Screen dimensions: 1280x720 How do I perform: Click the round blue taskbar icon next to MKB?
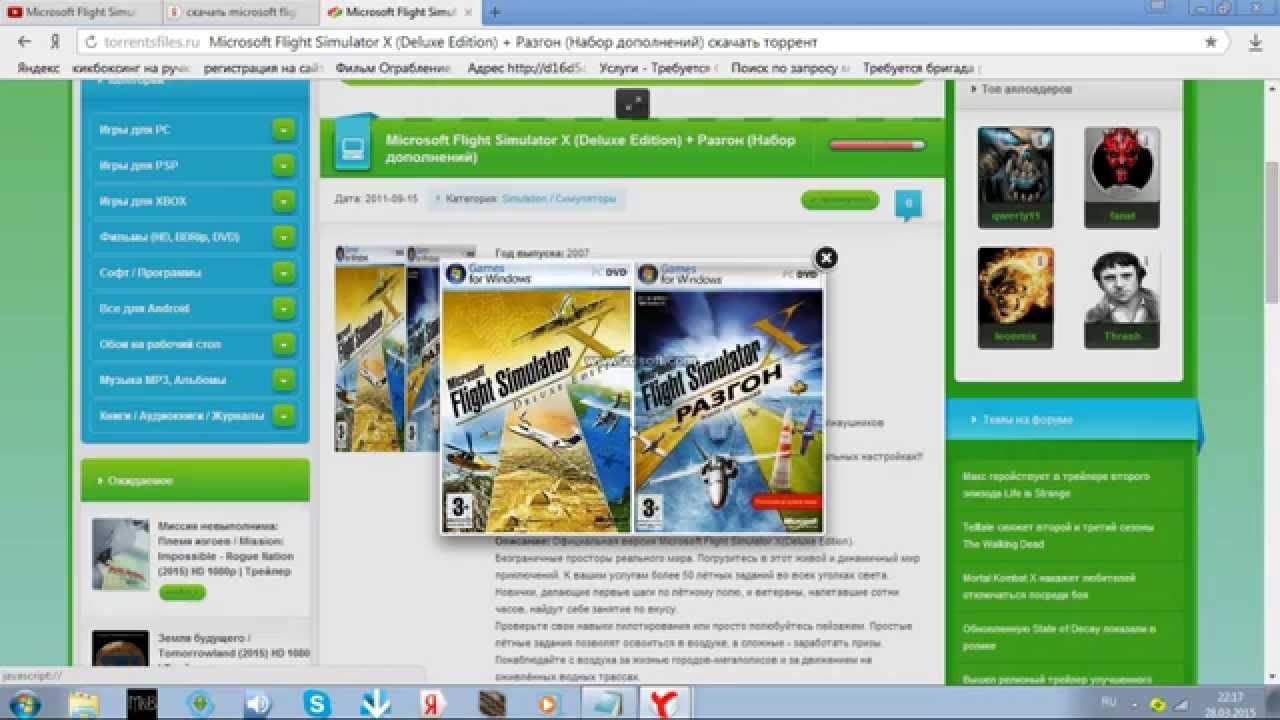(200, 704)
